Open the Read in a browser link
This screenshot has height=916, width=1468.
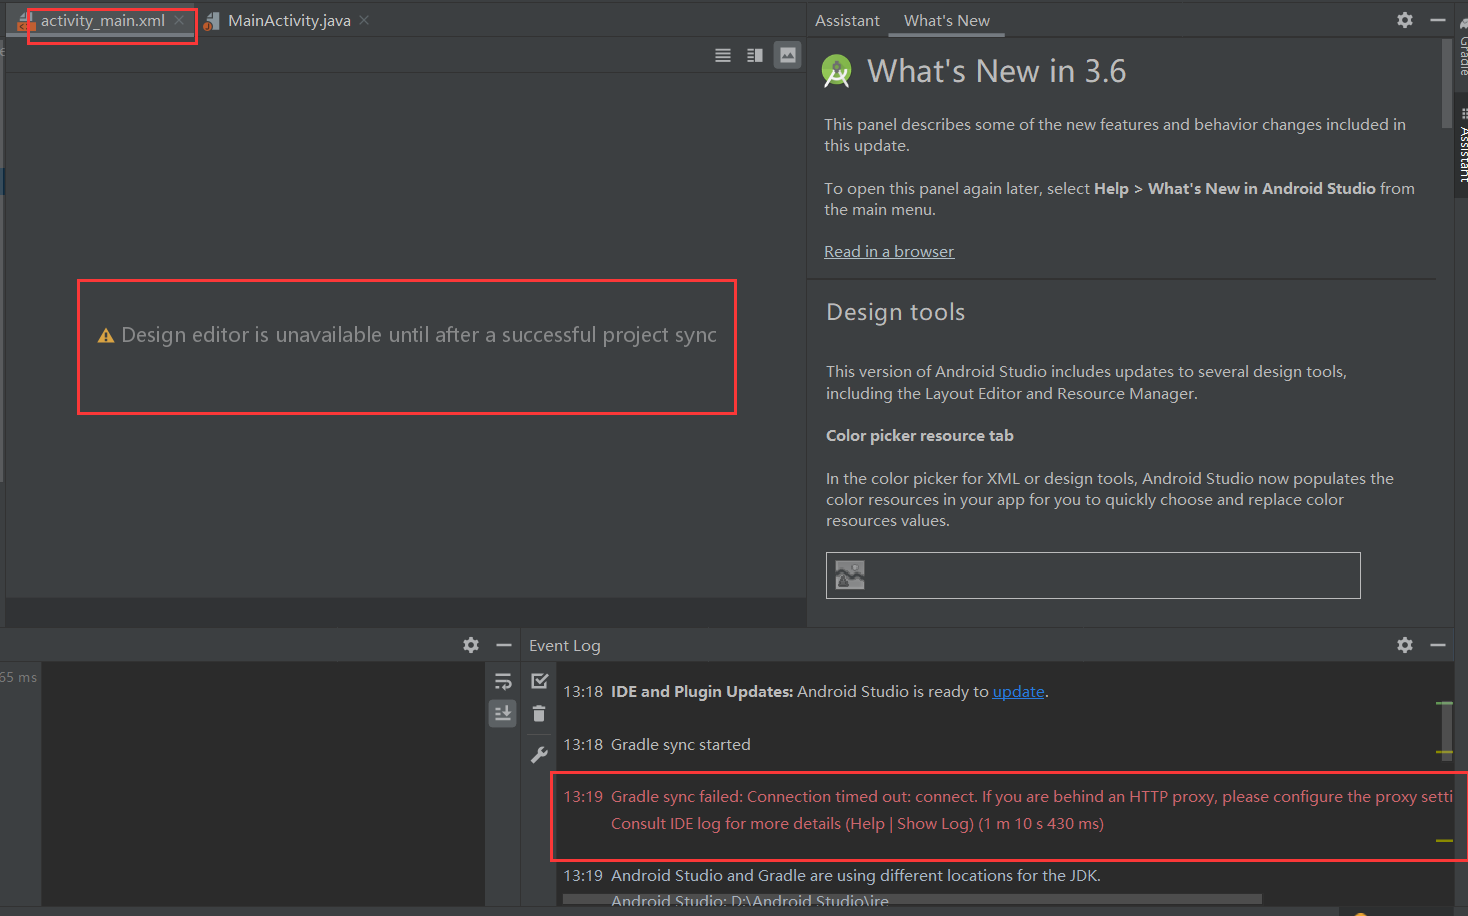pyautogui.click(x=889, y=252)
